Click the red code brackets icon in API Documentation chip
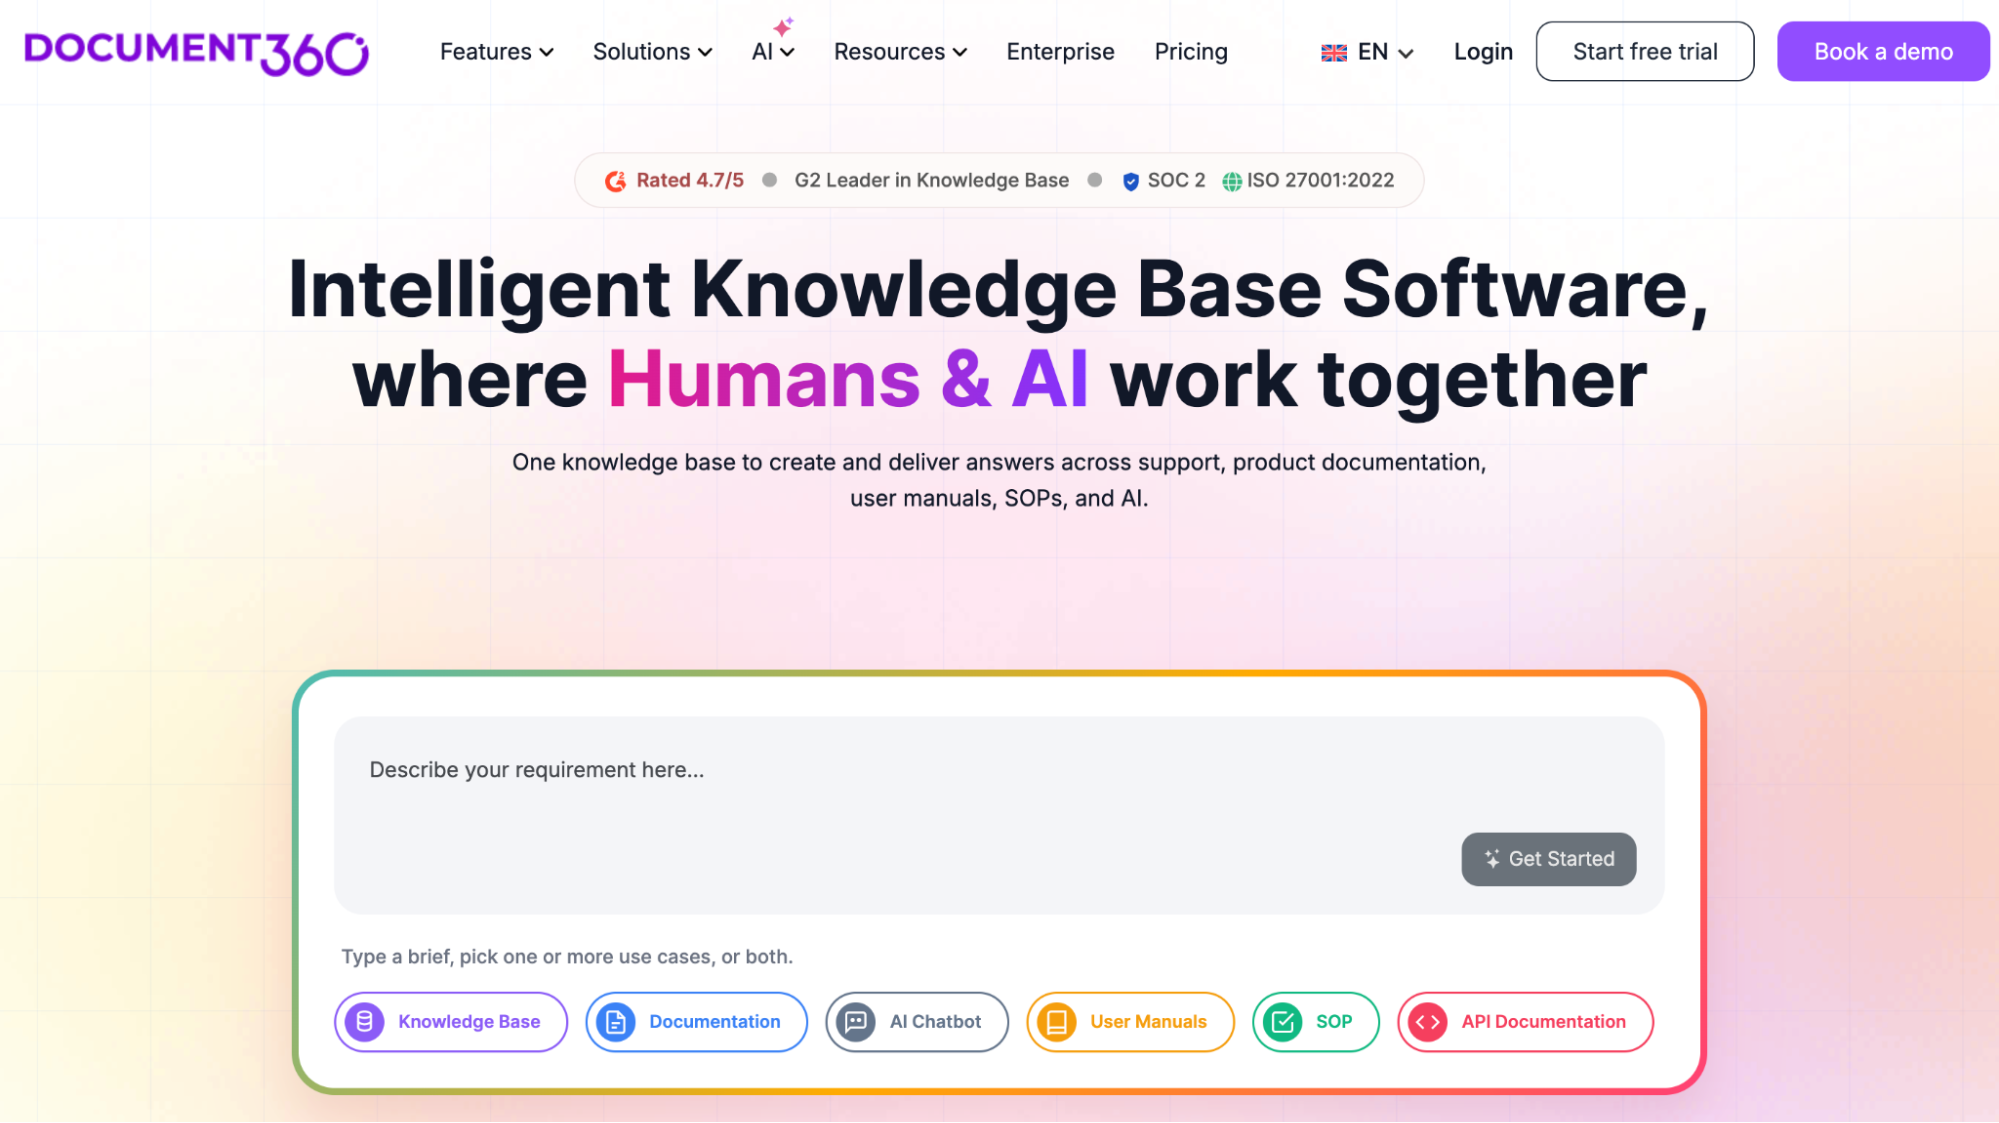Screen dimensions: 1999x1123 pyautogui.click(x=1428, y=1022)
